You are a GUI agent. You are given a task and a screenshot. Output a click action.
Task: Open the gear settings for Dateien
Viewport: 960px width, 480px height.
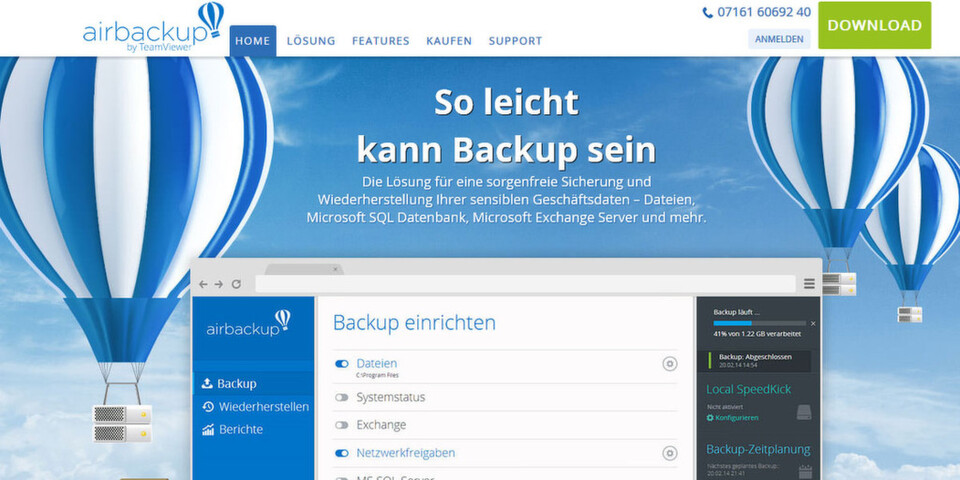pos(670,364)
